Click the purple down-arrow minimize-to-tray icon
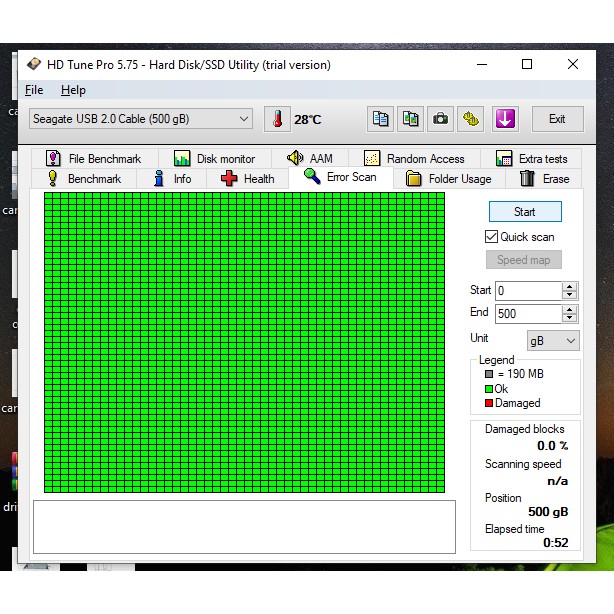Viewport: 614px width, 614px height. [x=505, y=119]
